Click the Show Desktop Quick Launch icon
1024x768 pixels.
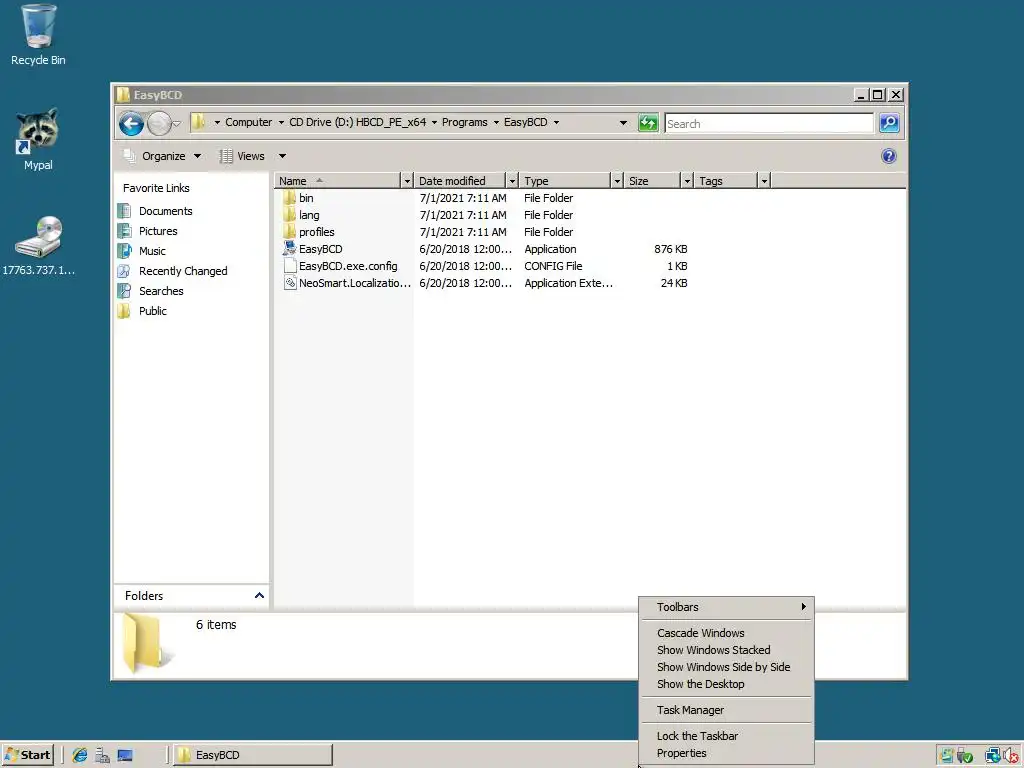coord(125,755)
